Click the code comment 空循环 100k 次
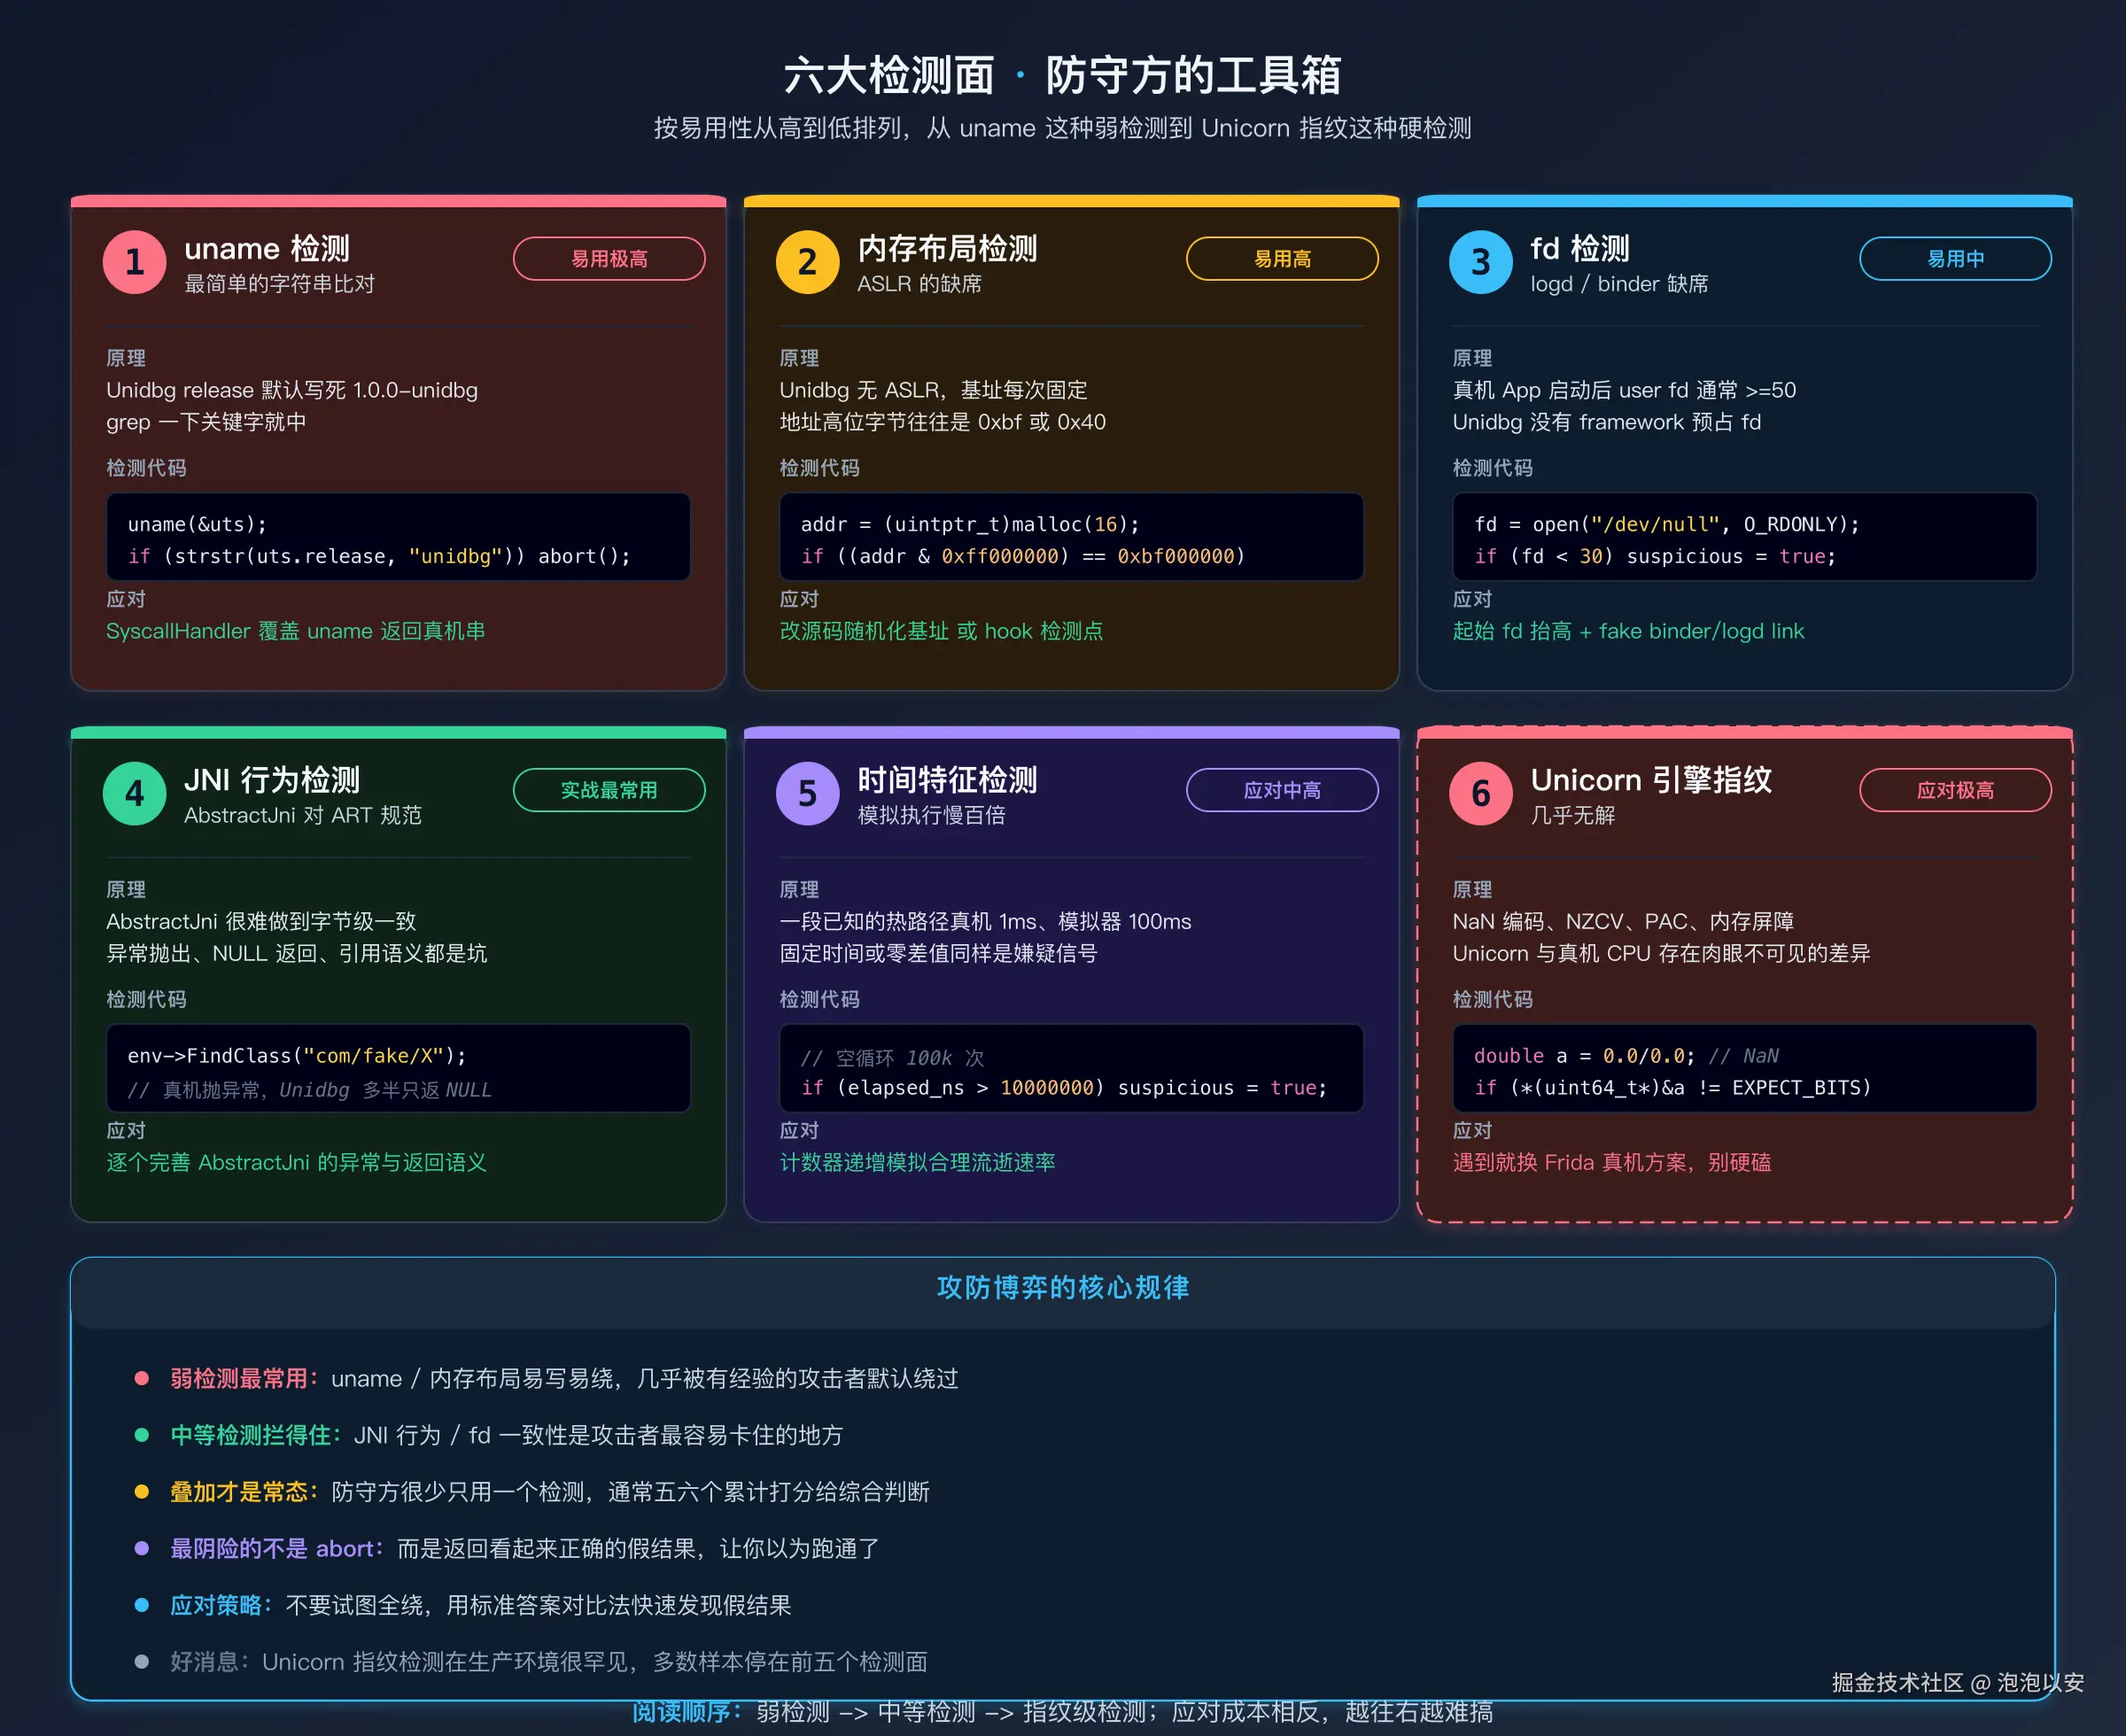Image resolution: width=2126 pixels, height=1736 pixels. (893, 1058)
